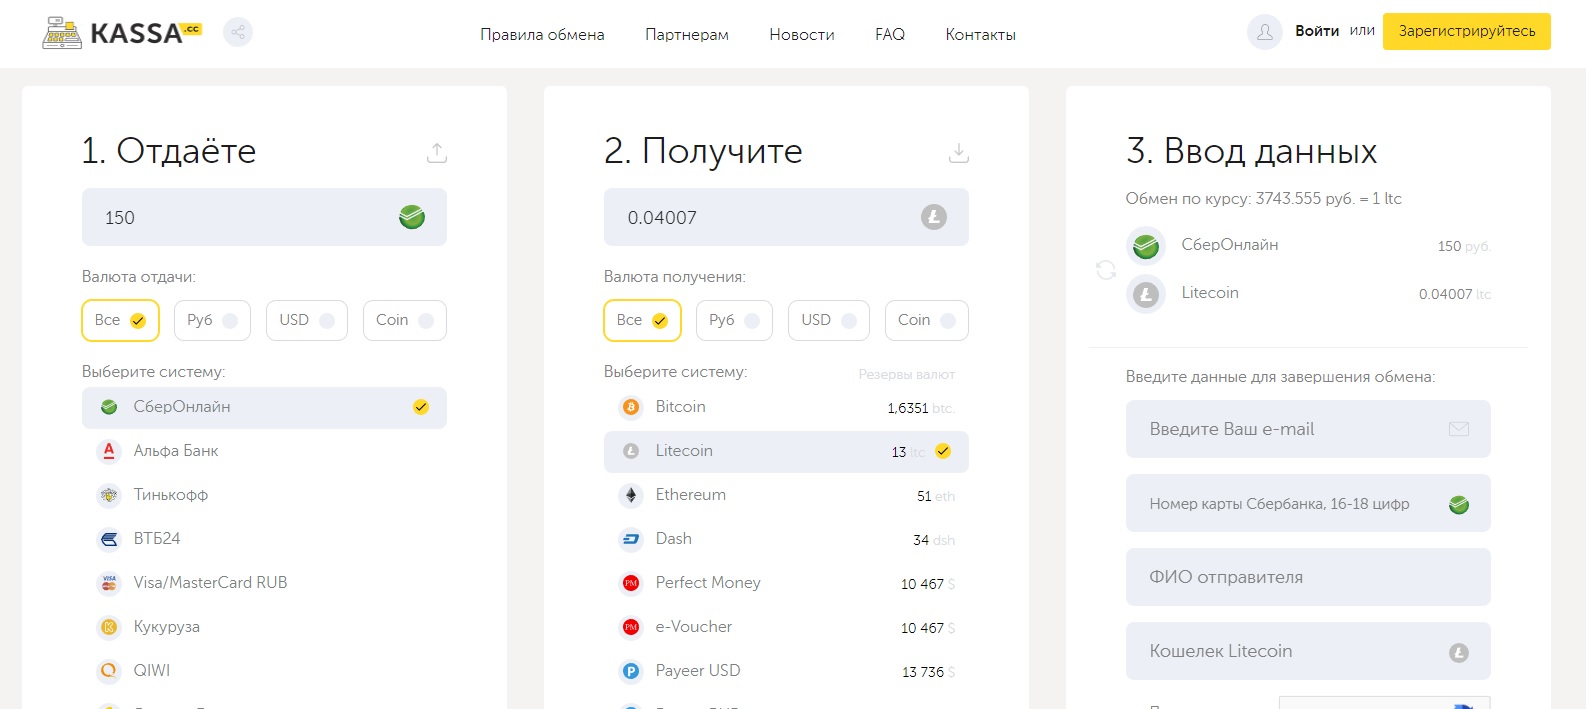The image size is (1586, 709).
Task: Select Ethereum in the receive list
Action: (x=786, y=495)
